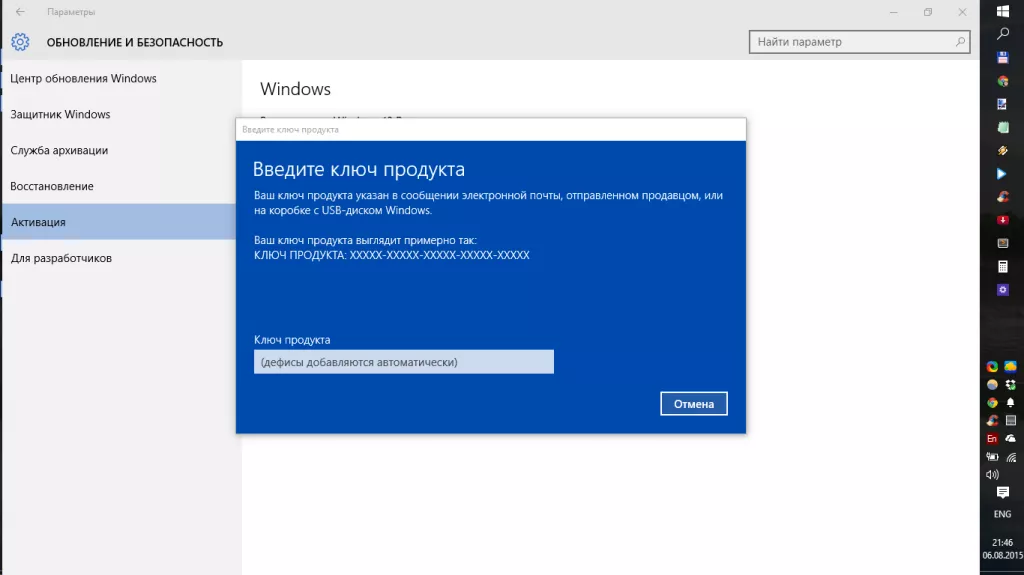
Task: Open the Calculator app in taskbar
Action: click(x=1002, y=267)
